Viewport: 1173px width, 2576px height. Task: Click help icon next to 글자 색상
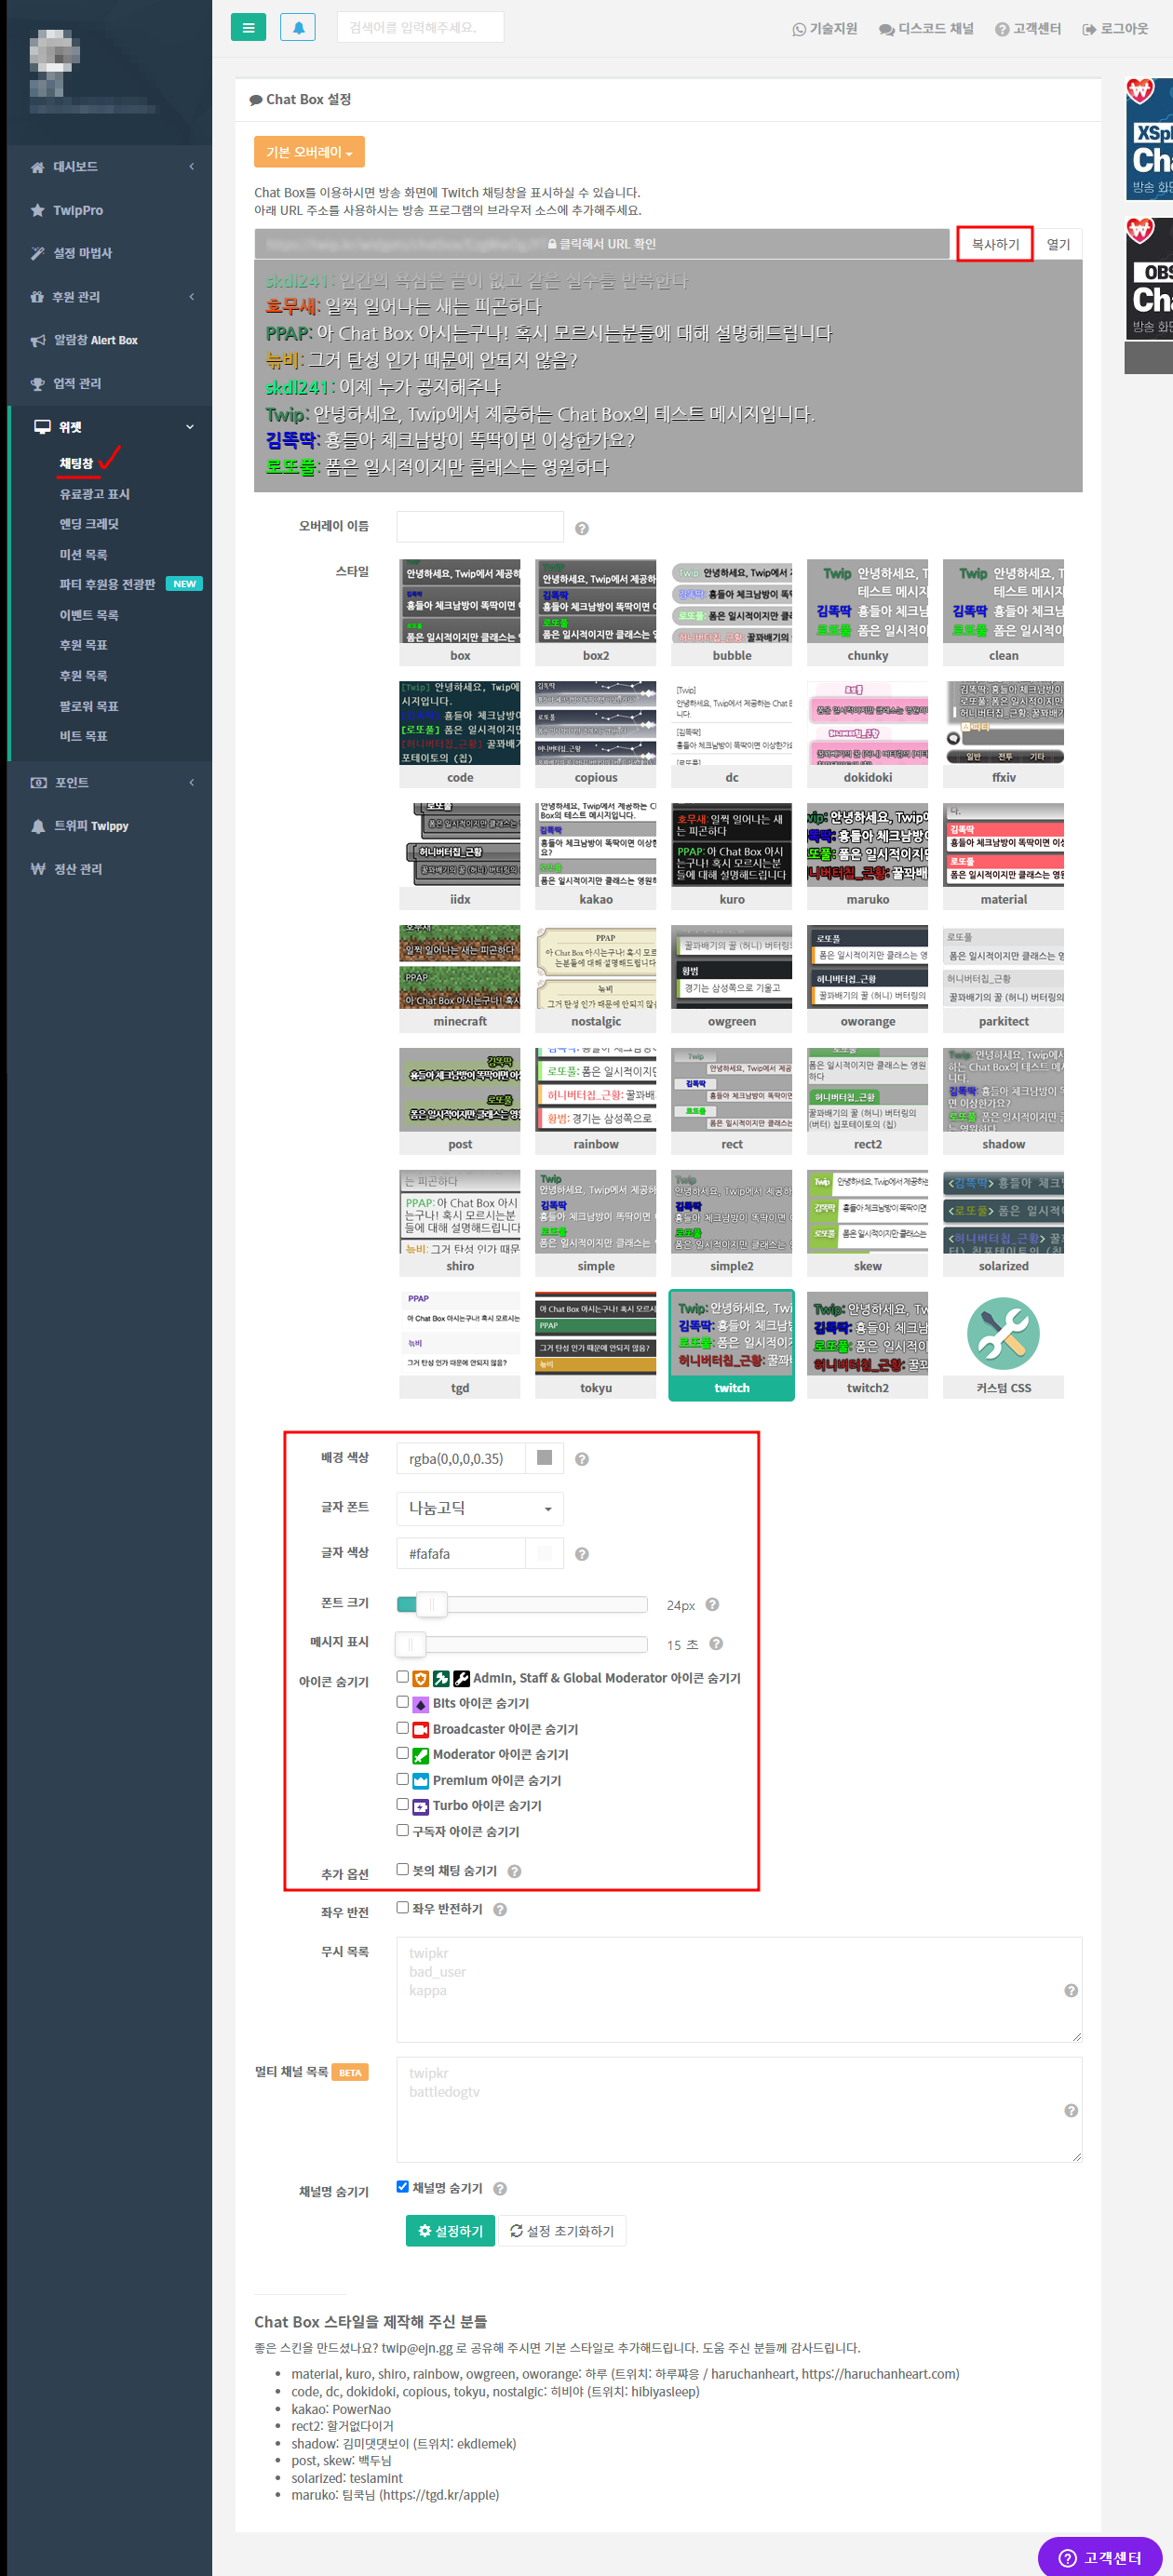tap(582, 1554)
